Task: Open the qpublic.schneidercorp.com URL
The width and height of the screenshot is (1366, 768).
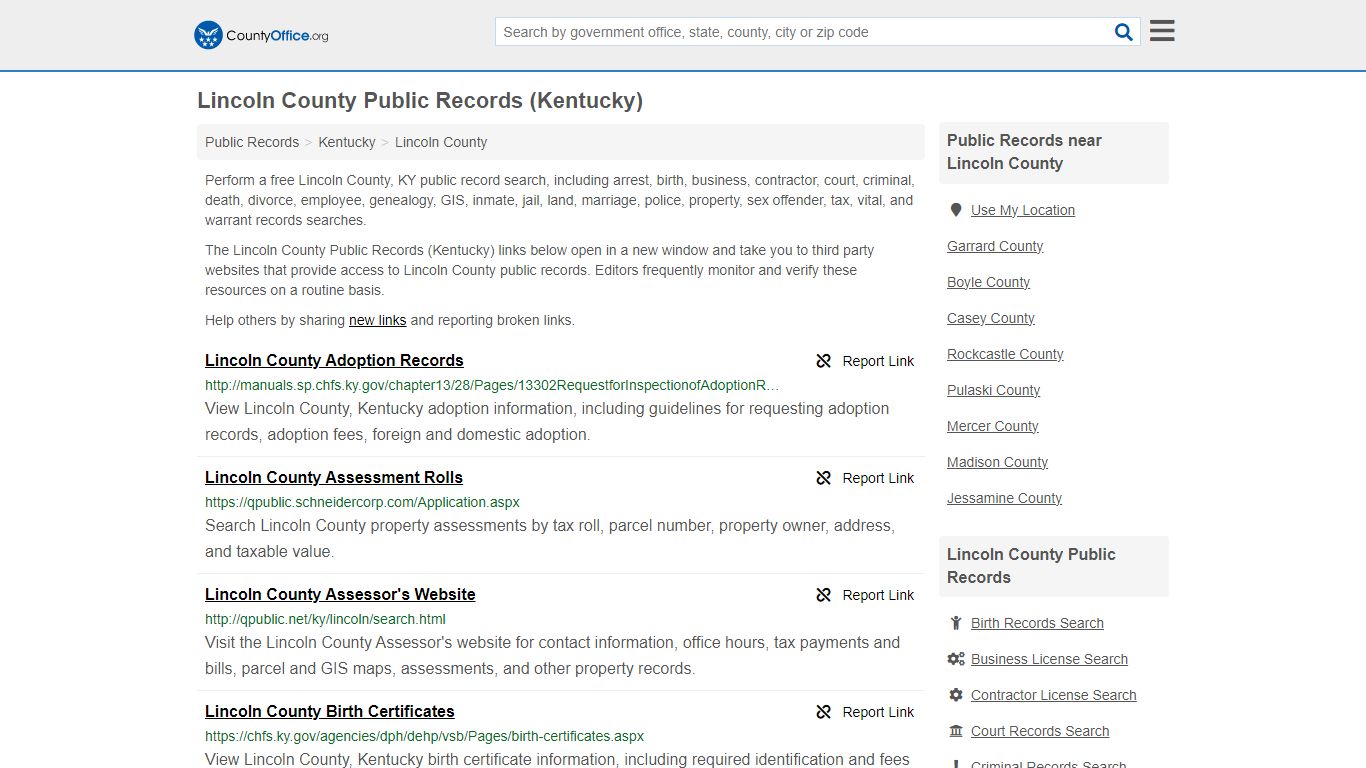Action: (x=362, y=502)
